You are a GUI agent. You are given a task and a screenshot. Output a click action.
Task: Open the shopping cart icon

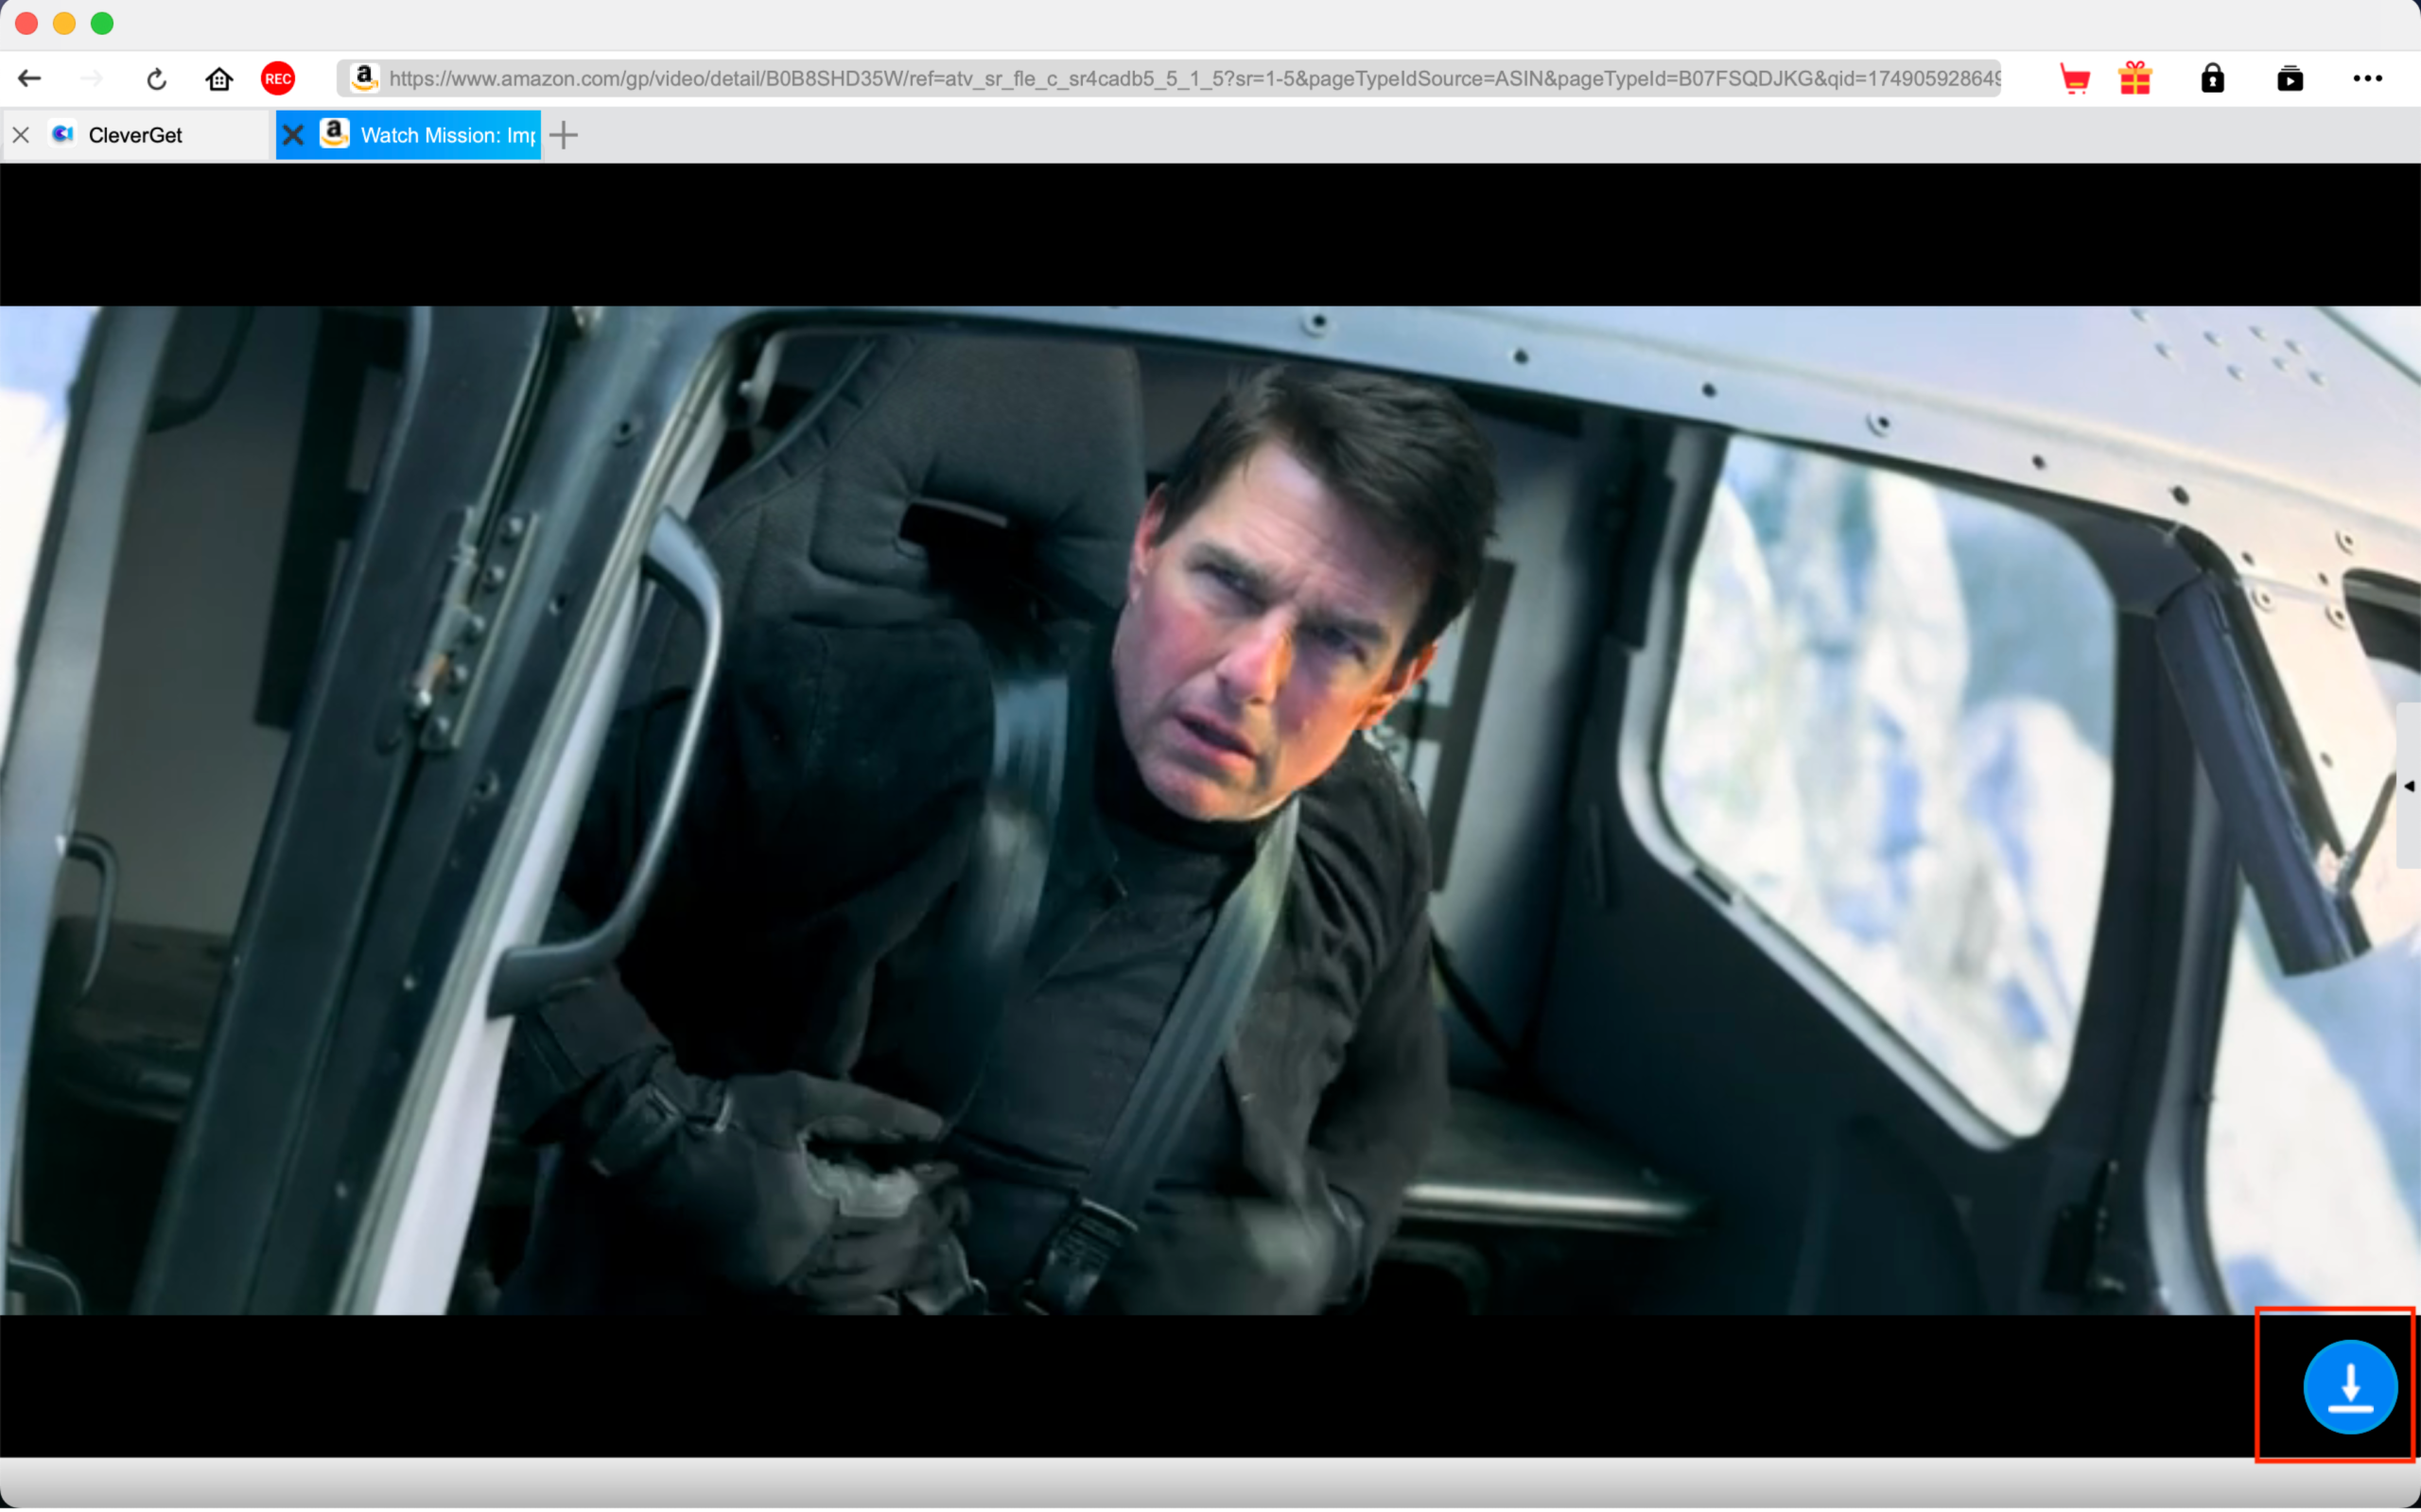click(x=2075, y=78)
